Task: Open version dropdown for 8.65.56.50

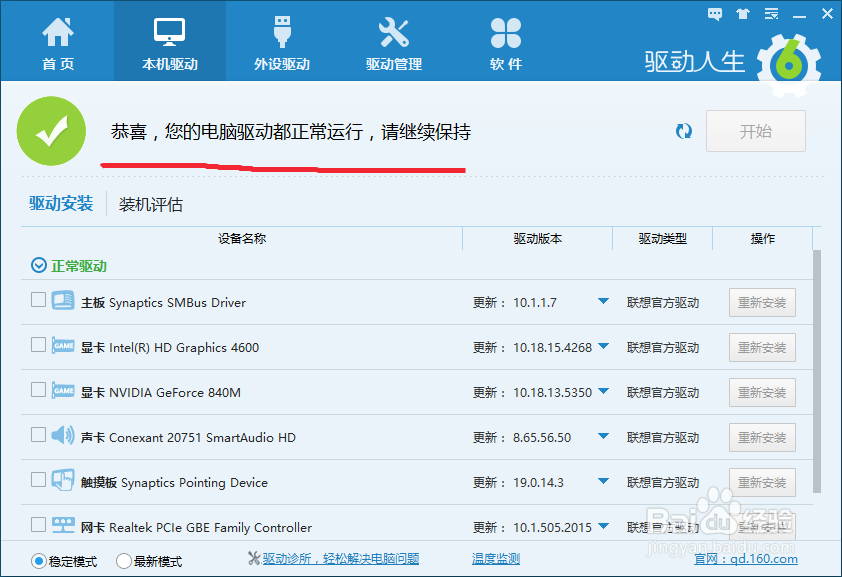Action: click(603, 436)
